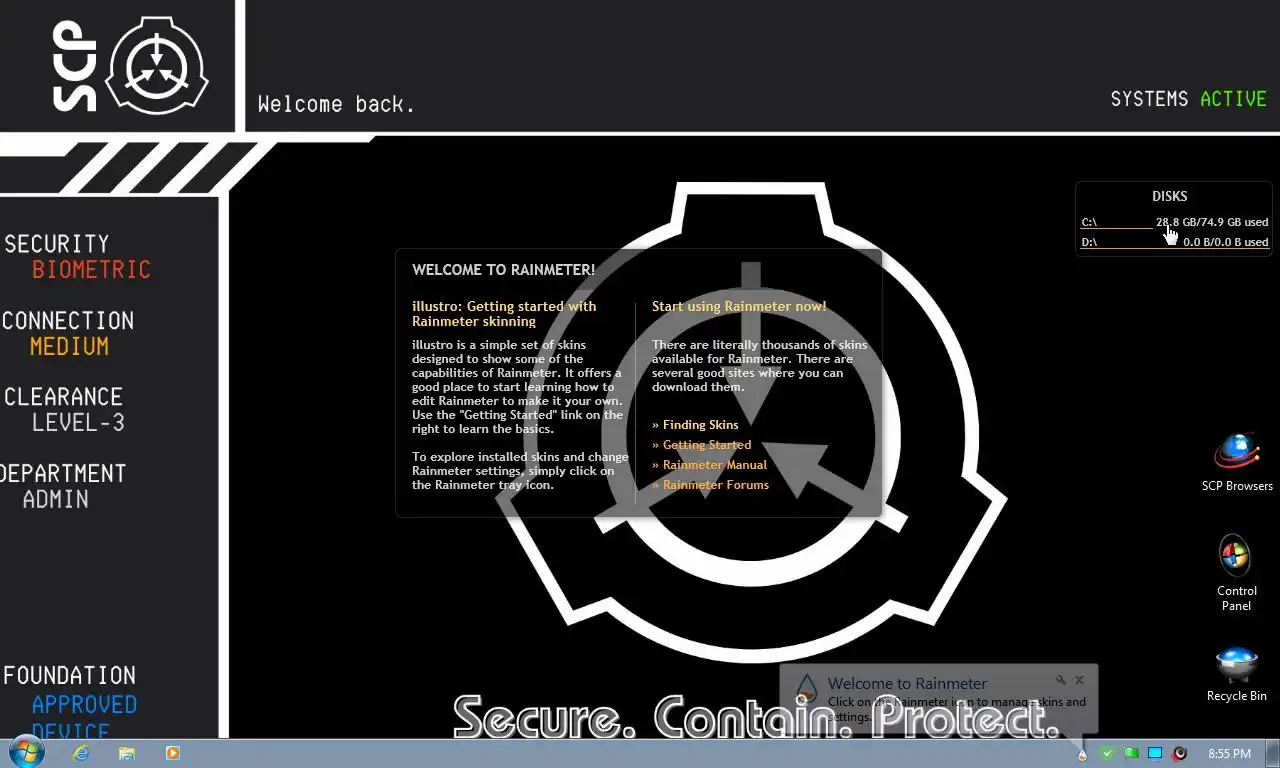Viewport: 1280px width, 768px height.
Task: Open Windows Media Player from the taskbar
Action: point(172,753)
